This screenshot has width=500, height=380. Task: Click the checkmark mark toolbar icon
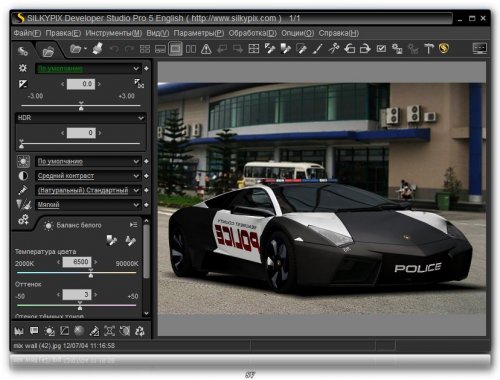[x=381, y=49]
